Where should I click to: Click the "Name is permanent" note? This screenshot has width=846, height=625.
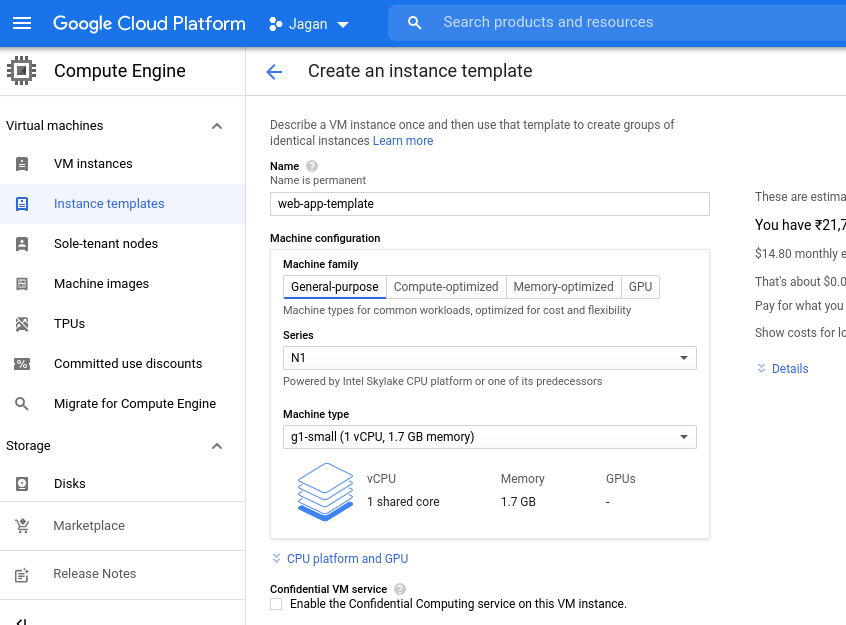[x=318, y=180]
